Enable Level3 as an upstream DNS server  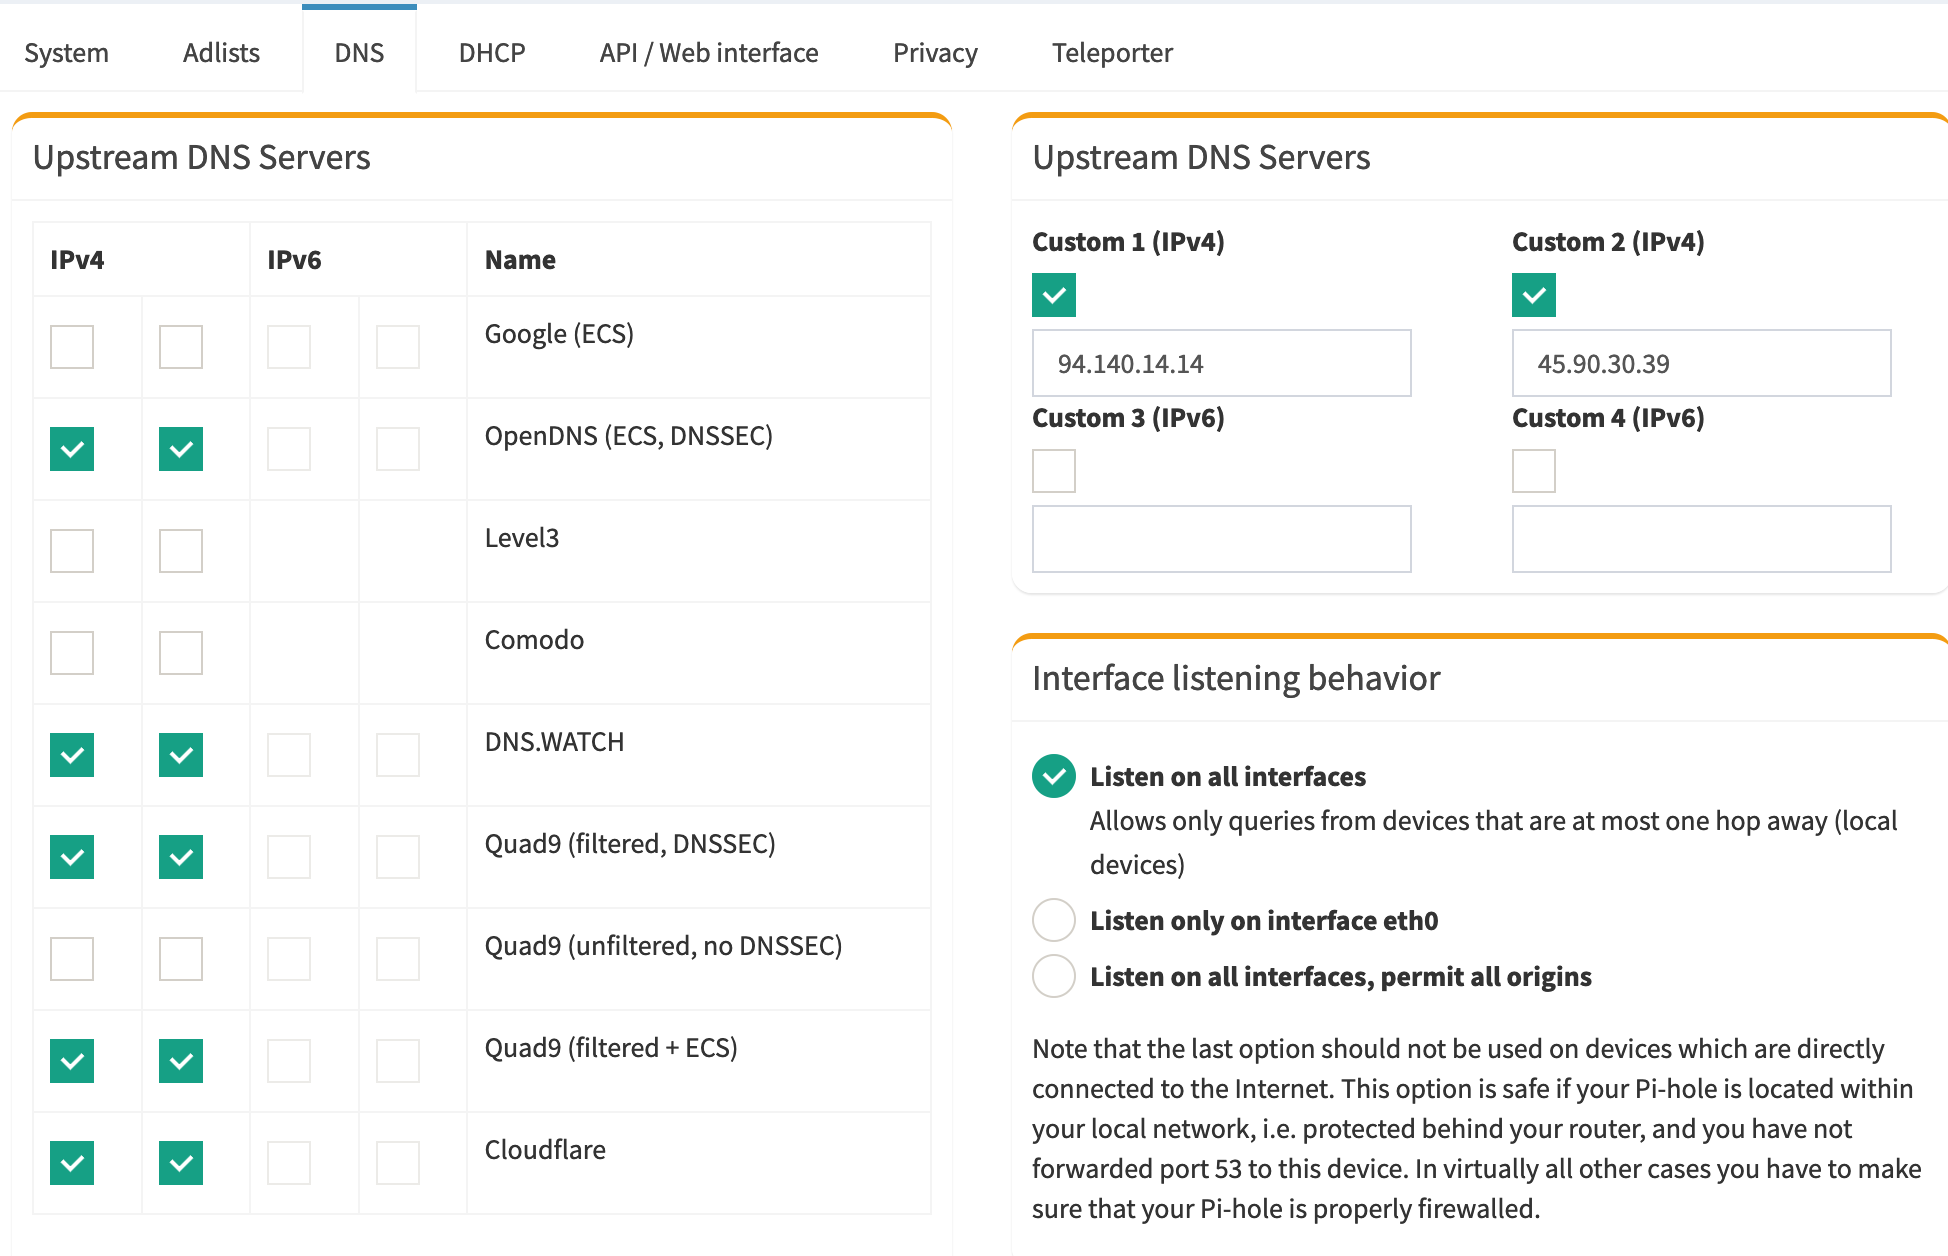click(71, 551)
